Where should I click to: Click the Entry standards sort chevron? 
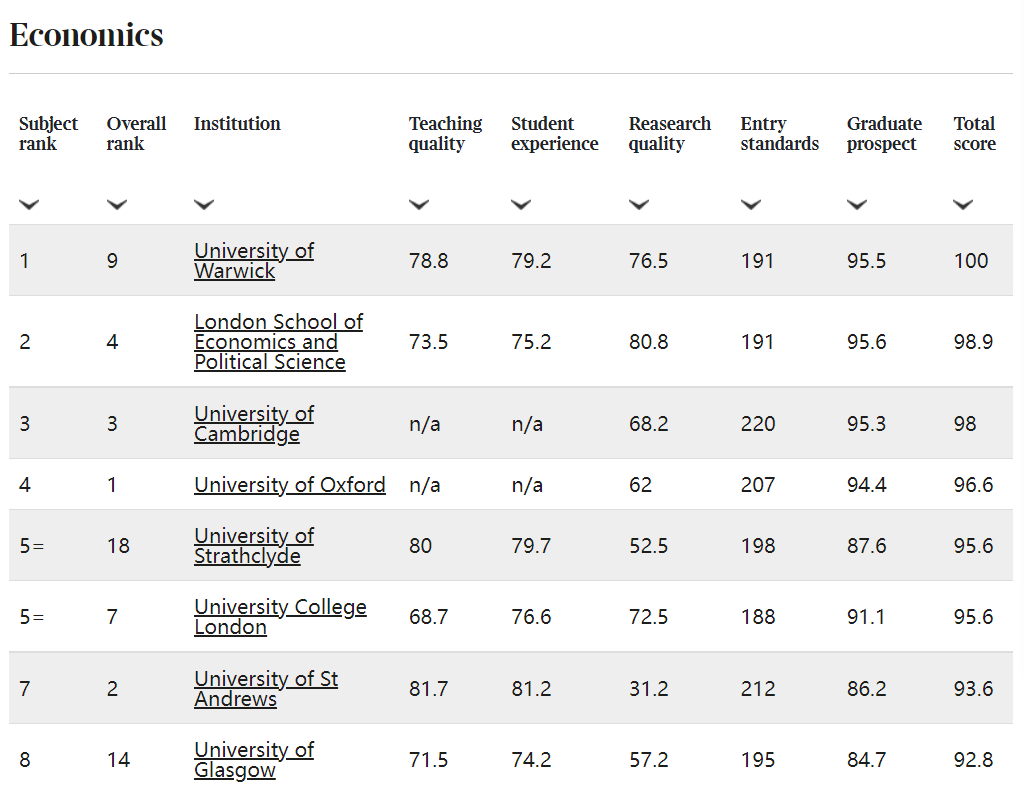[751, 205]
